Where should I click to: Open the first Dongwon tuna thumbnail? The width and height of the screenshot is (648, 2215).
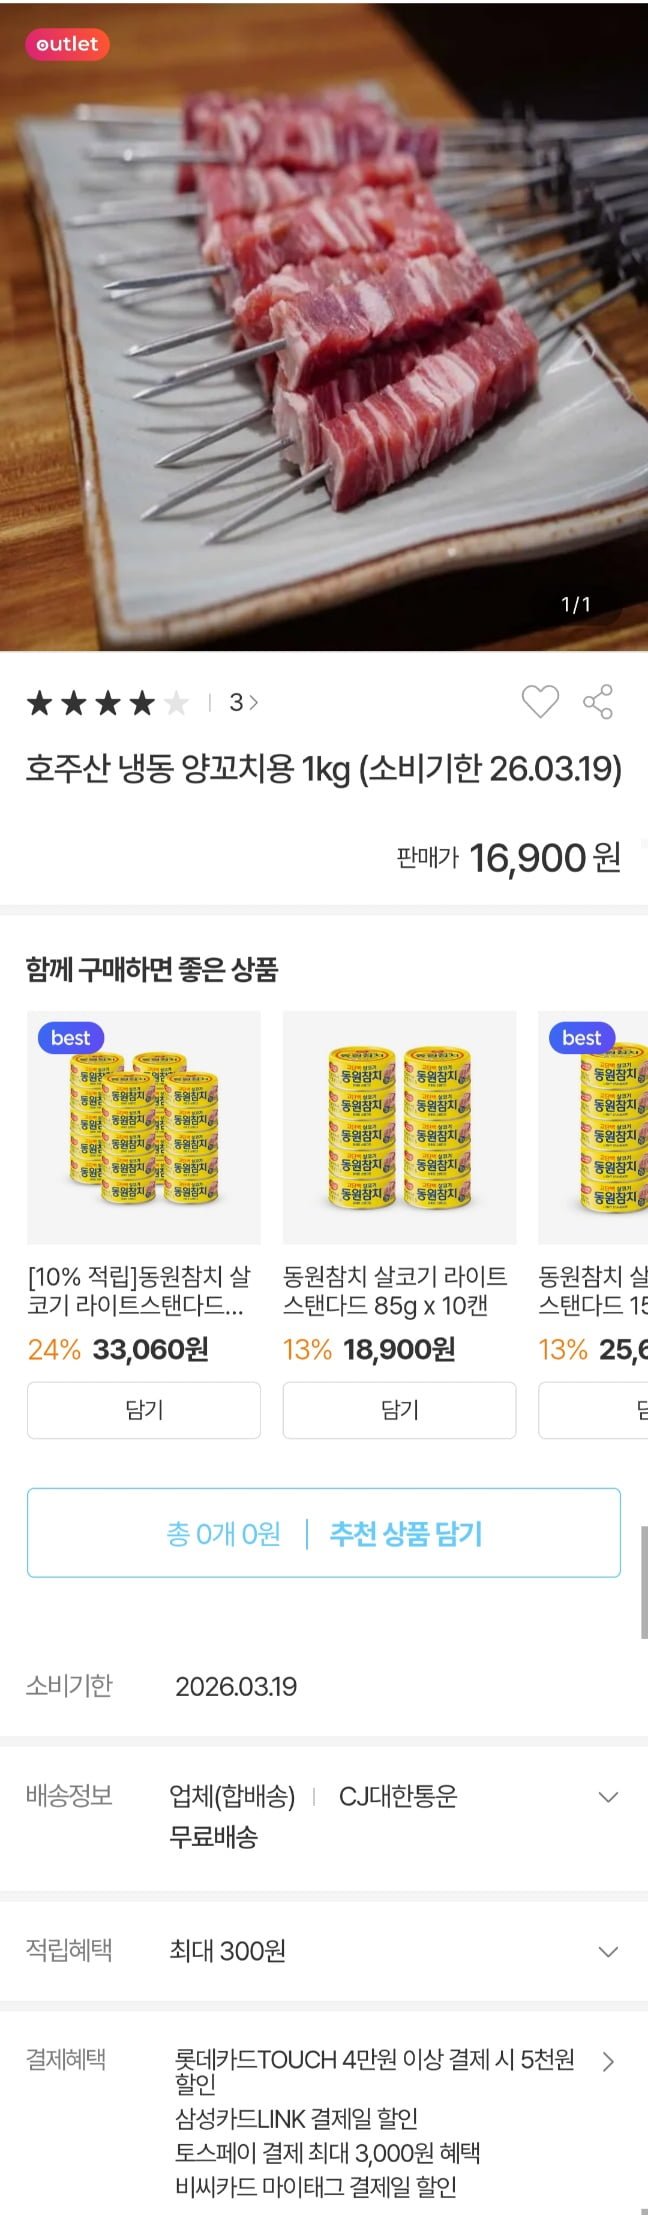pyautogui.click(x=144, y=1128)
